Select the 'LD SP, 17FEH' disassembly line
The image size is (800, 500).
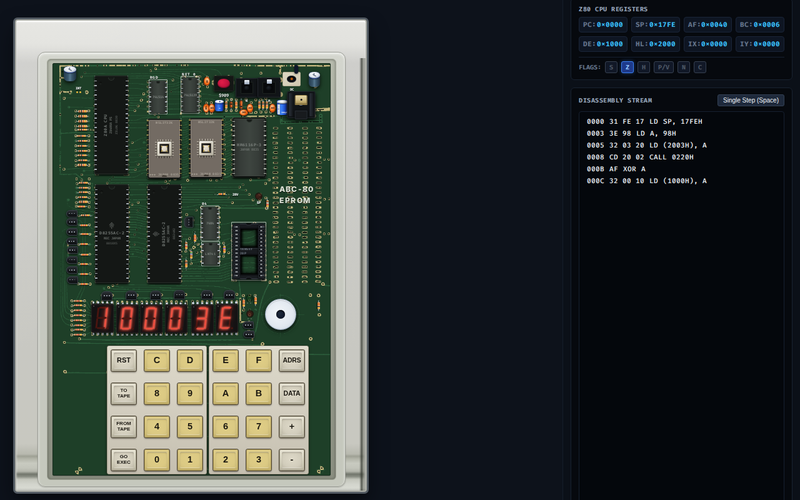point(644,121)
